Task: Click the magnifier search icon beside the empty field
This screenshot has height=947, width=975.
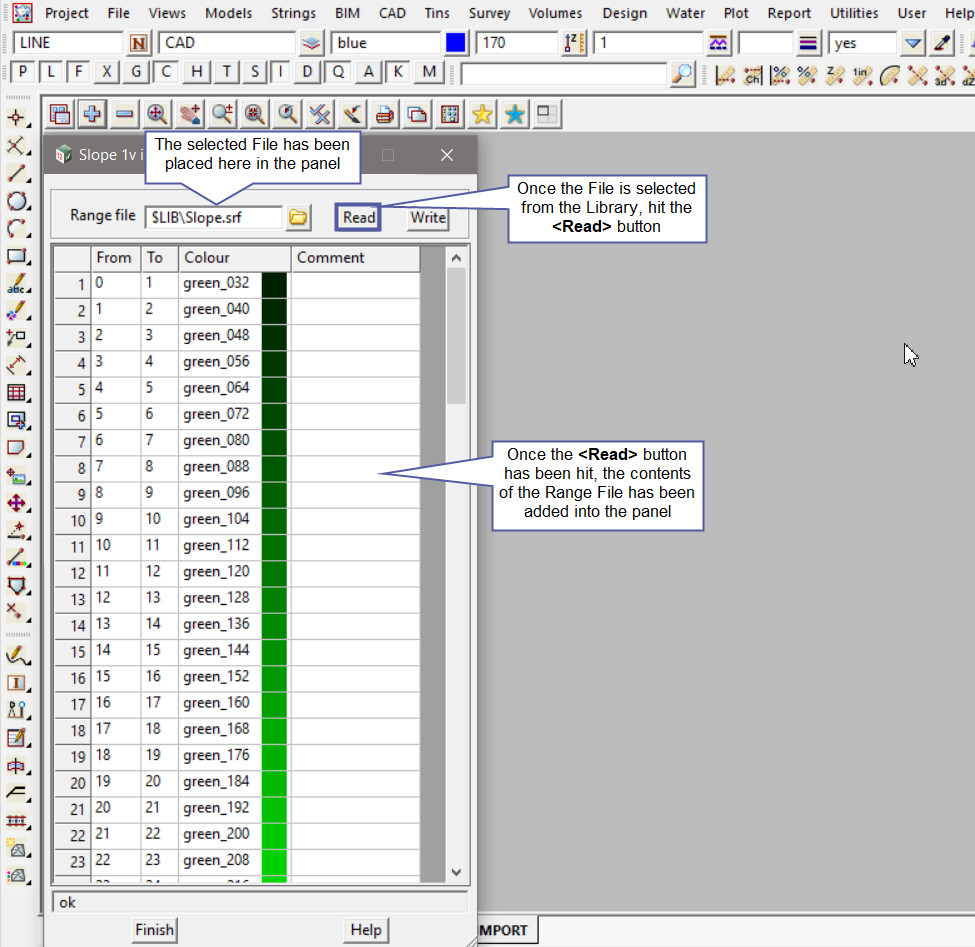Action: tap(682, 74)
